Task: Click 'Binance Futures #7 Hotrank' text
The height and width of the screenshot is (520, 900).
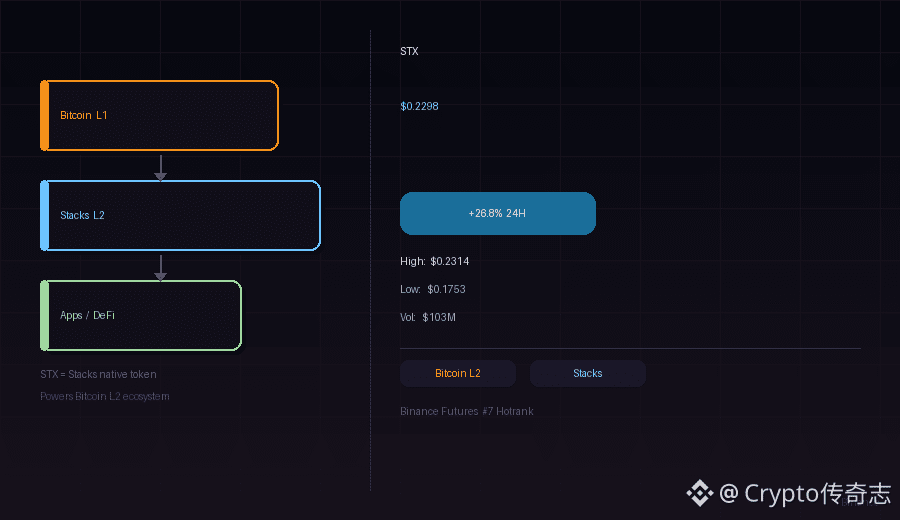Action: [467, 412]
